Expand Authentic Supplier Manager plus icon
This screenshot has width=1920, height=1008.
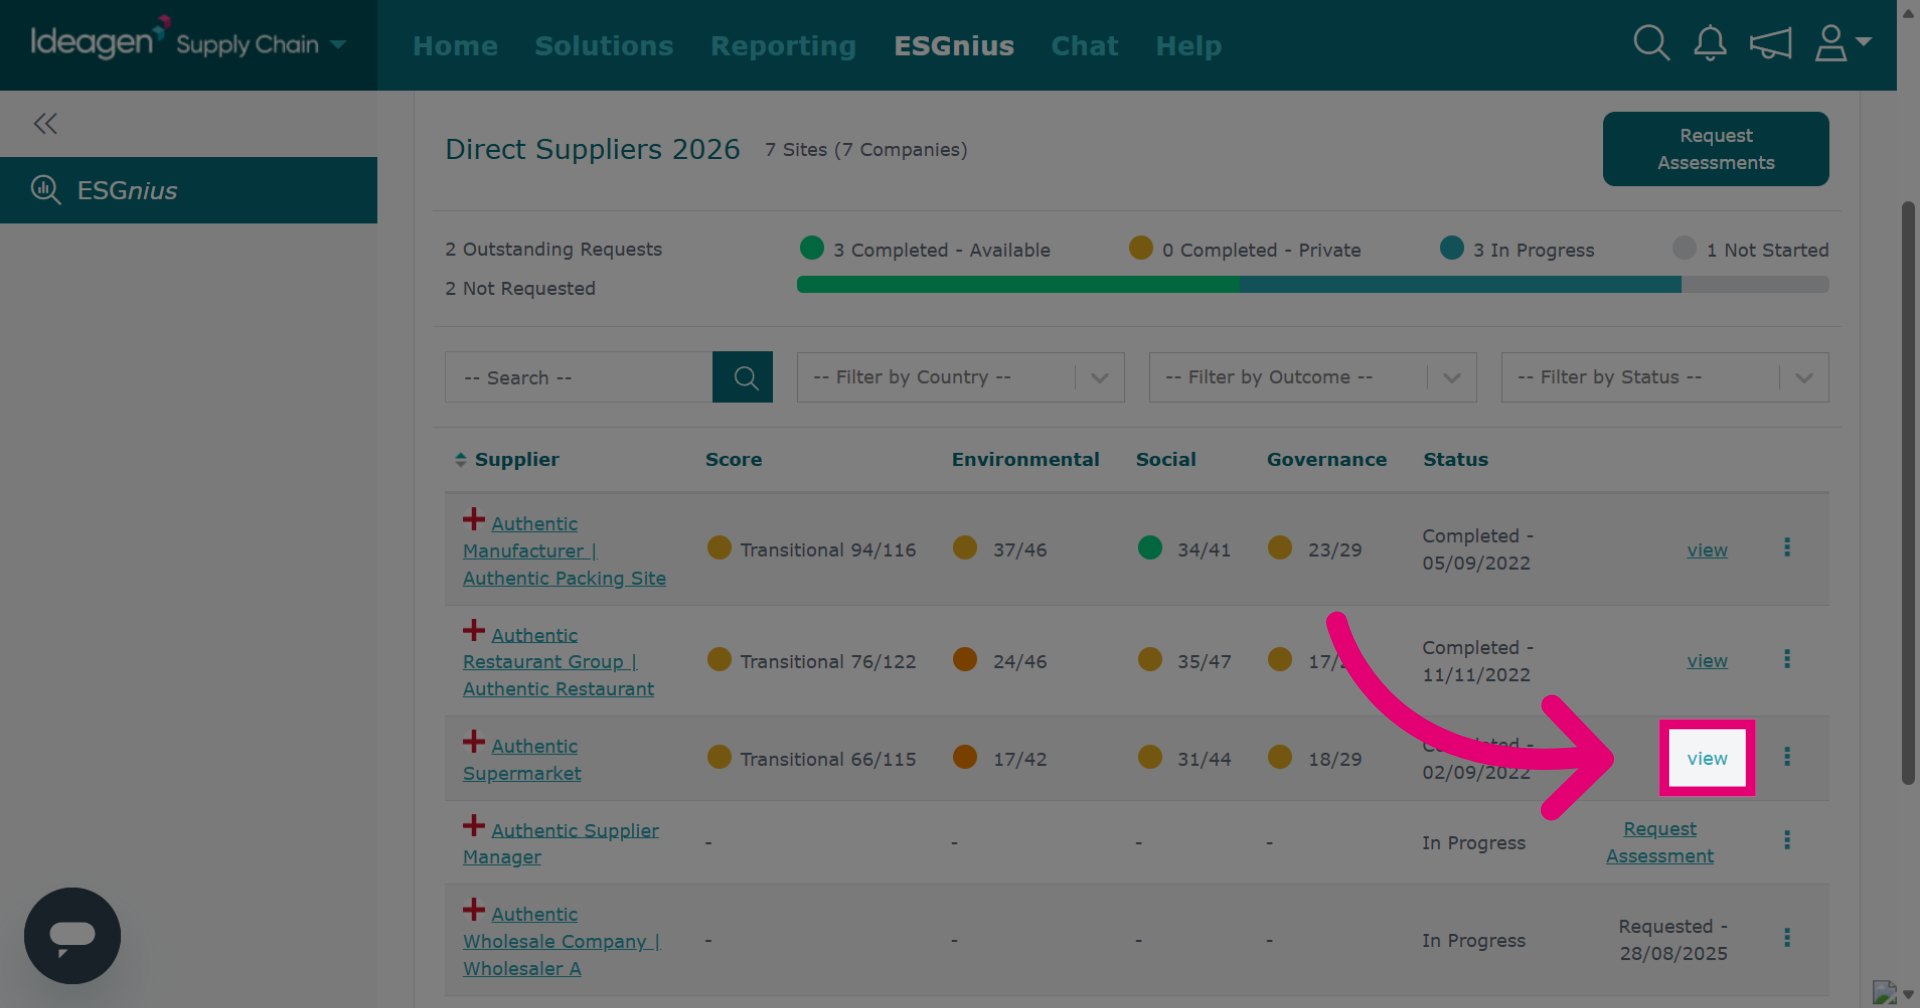tap(474, 826)
